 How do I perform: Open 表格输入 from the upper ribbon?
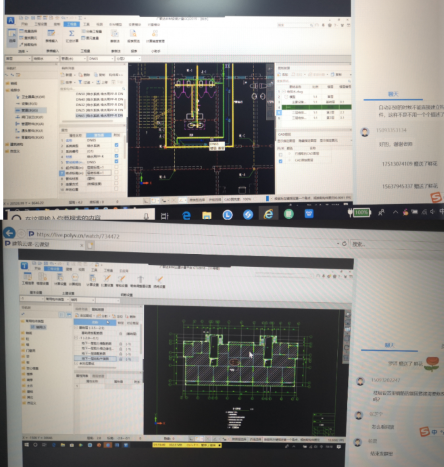tap(51, 36)
